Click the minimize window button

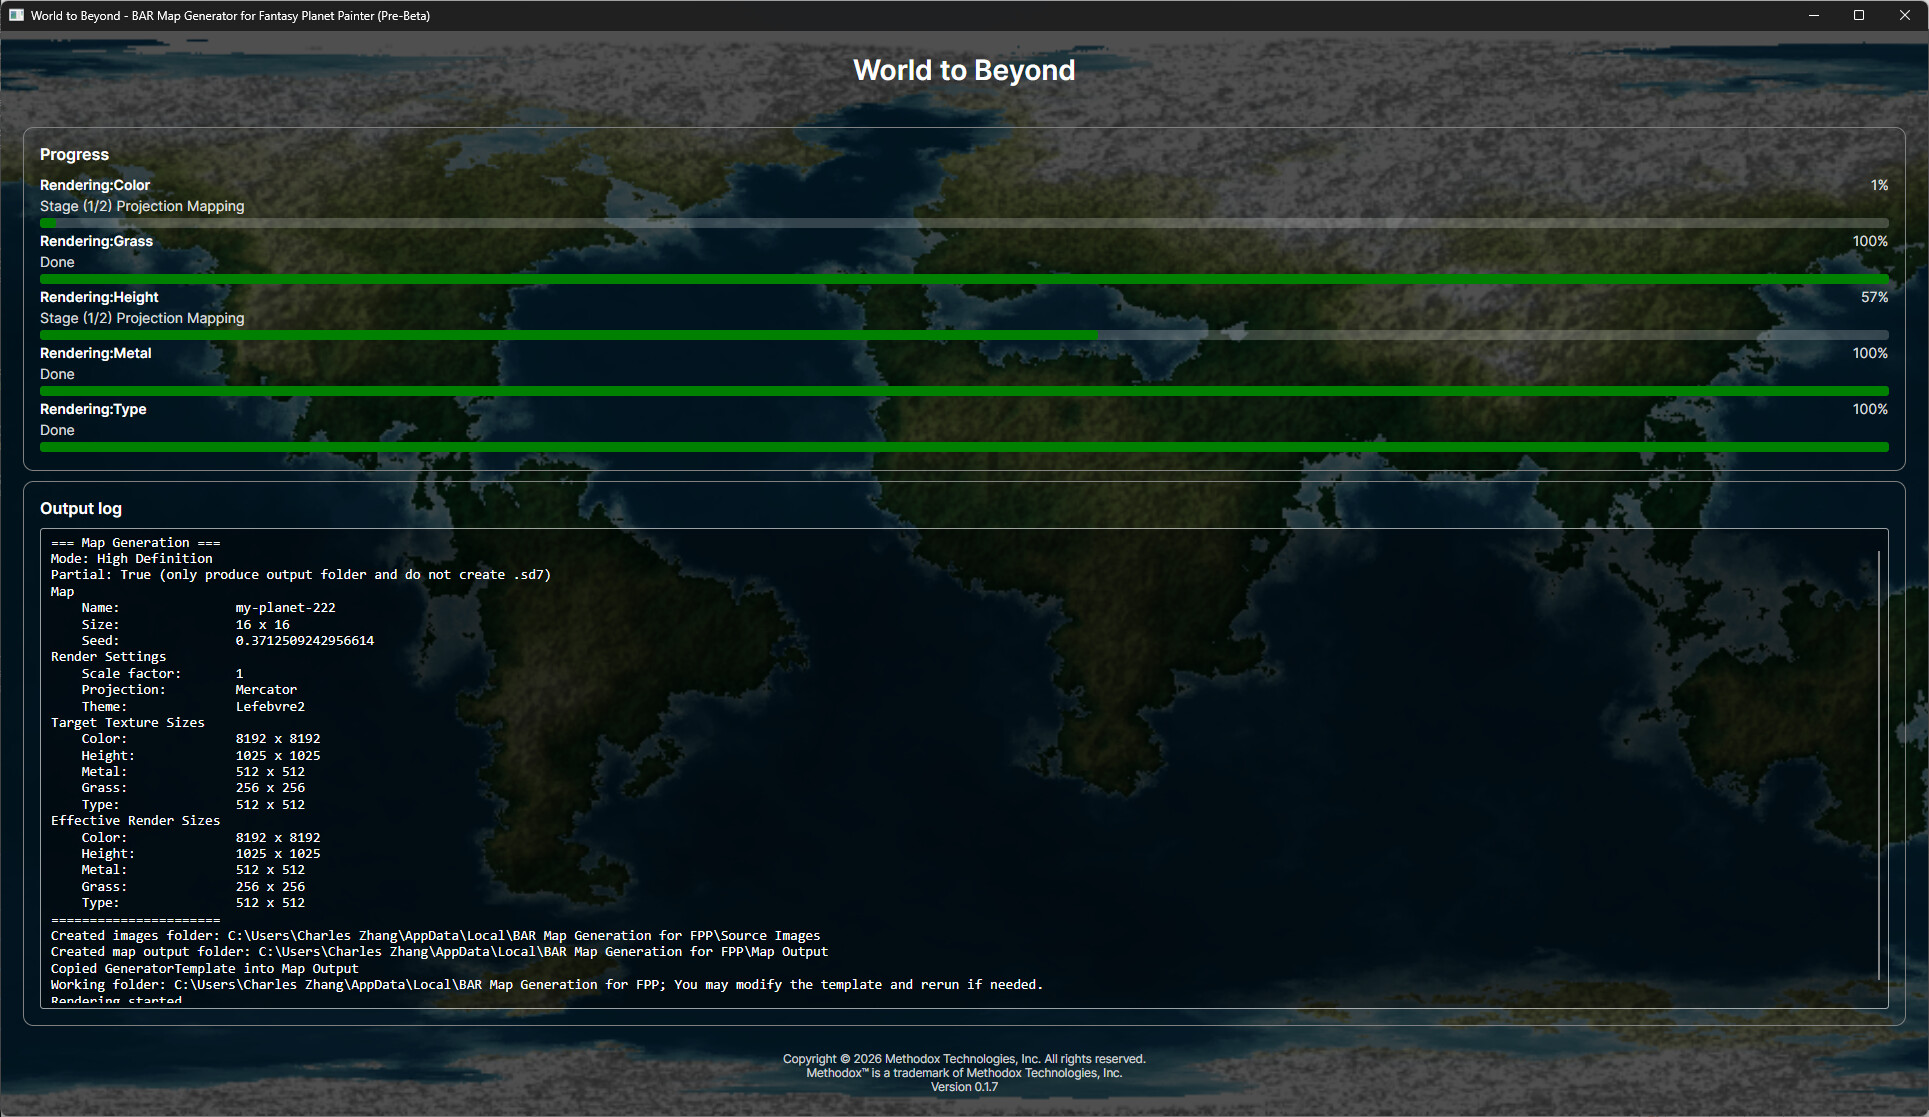tap(1813, 15)
